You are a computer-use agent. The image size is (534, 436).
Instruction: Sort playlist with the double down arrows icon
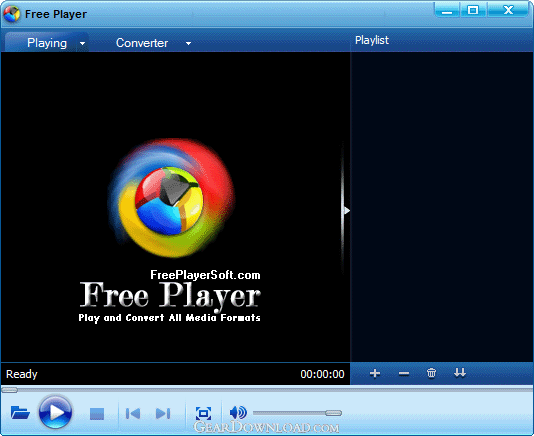tap(460, 373)
